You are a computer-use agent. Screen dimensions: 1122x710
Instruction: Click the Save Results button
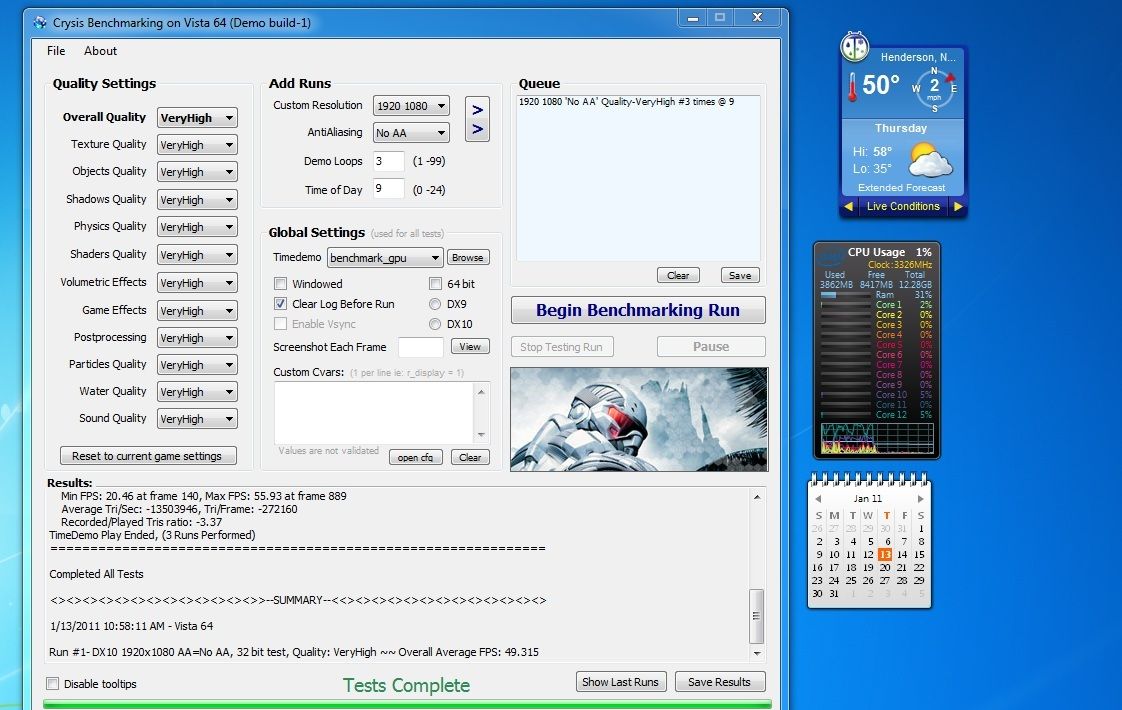pos(720,682)
